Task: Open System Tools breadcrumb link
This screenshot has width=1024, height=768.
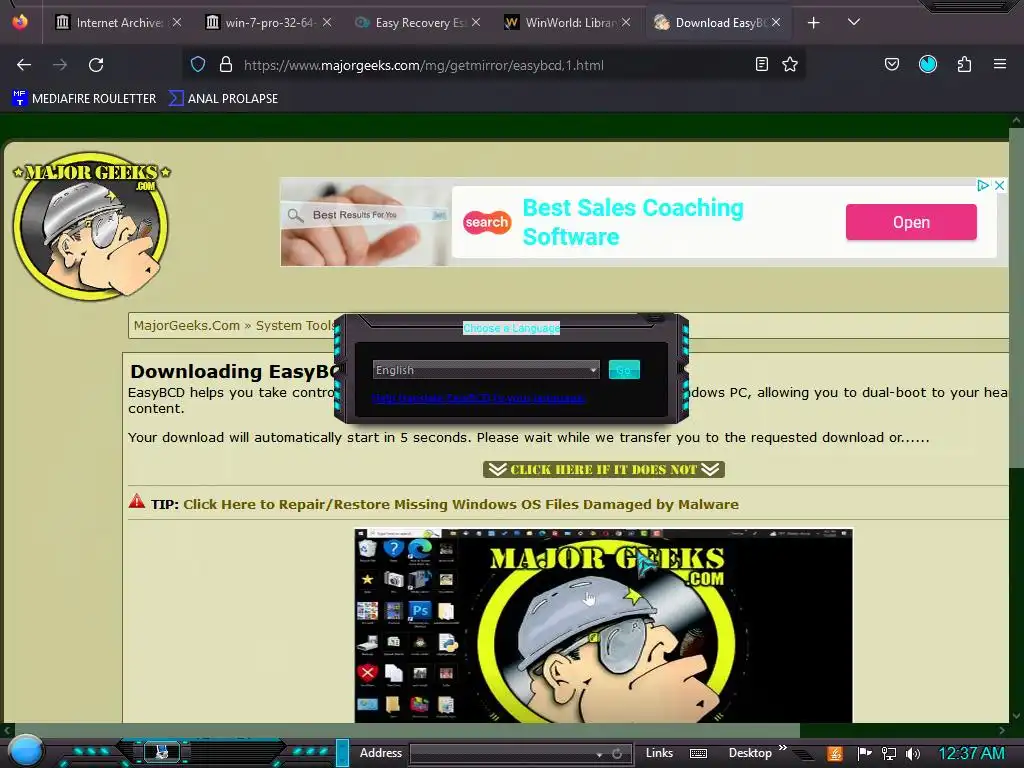Action: tap(295, 325)
